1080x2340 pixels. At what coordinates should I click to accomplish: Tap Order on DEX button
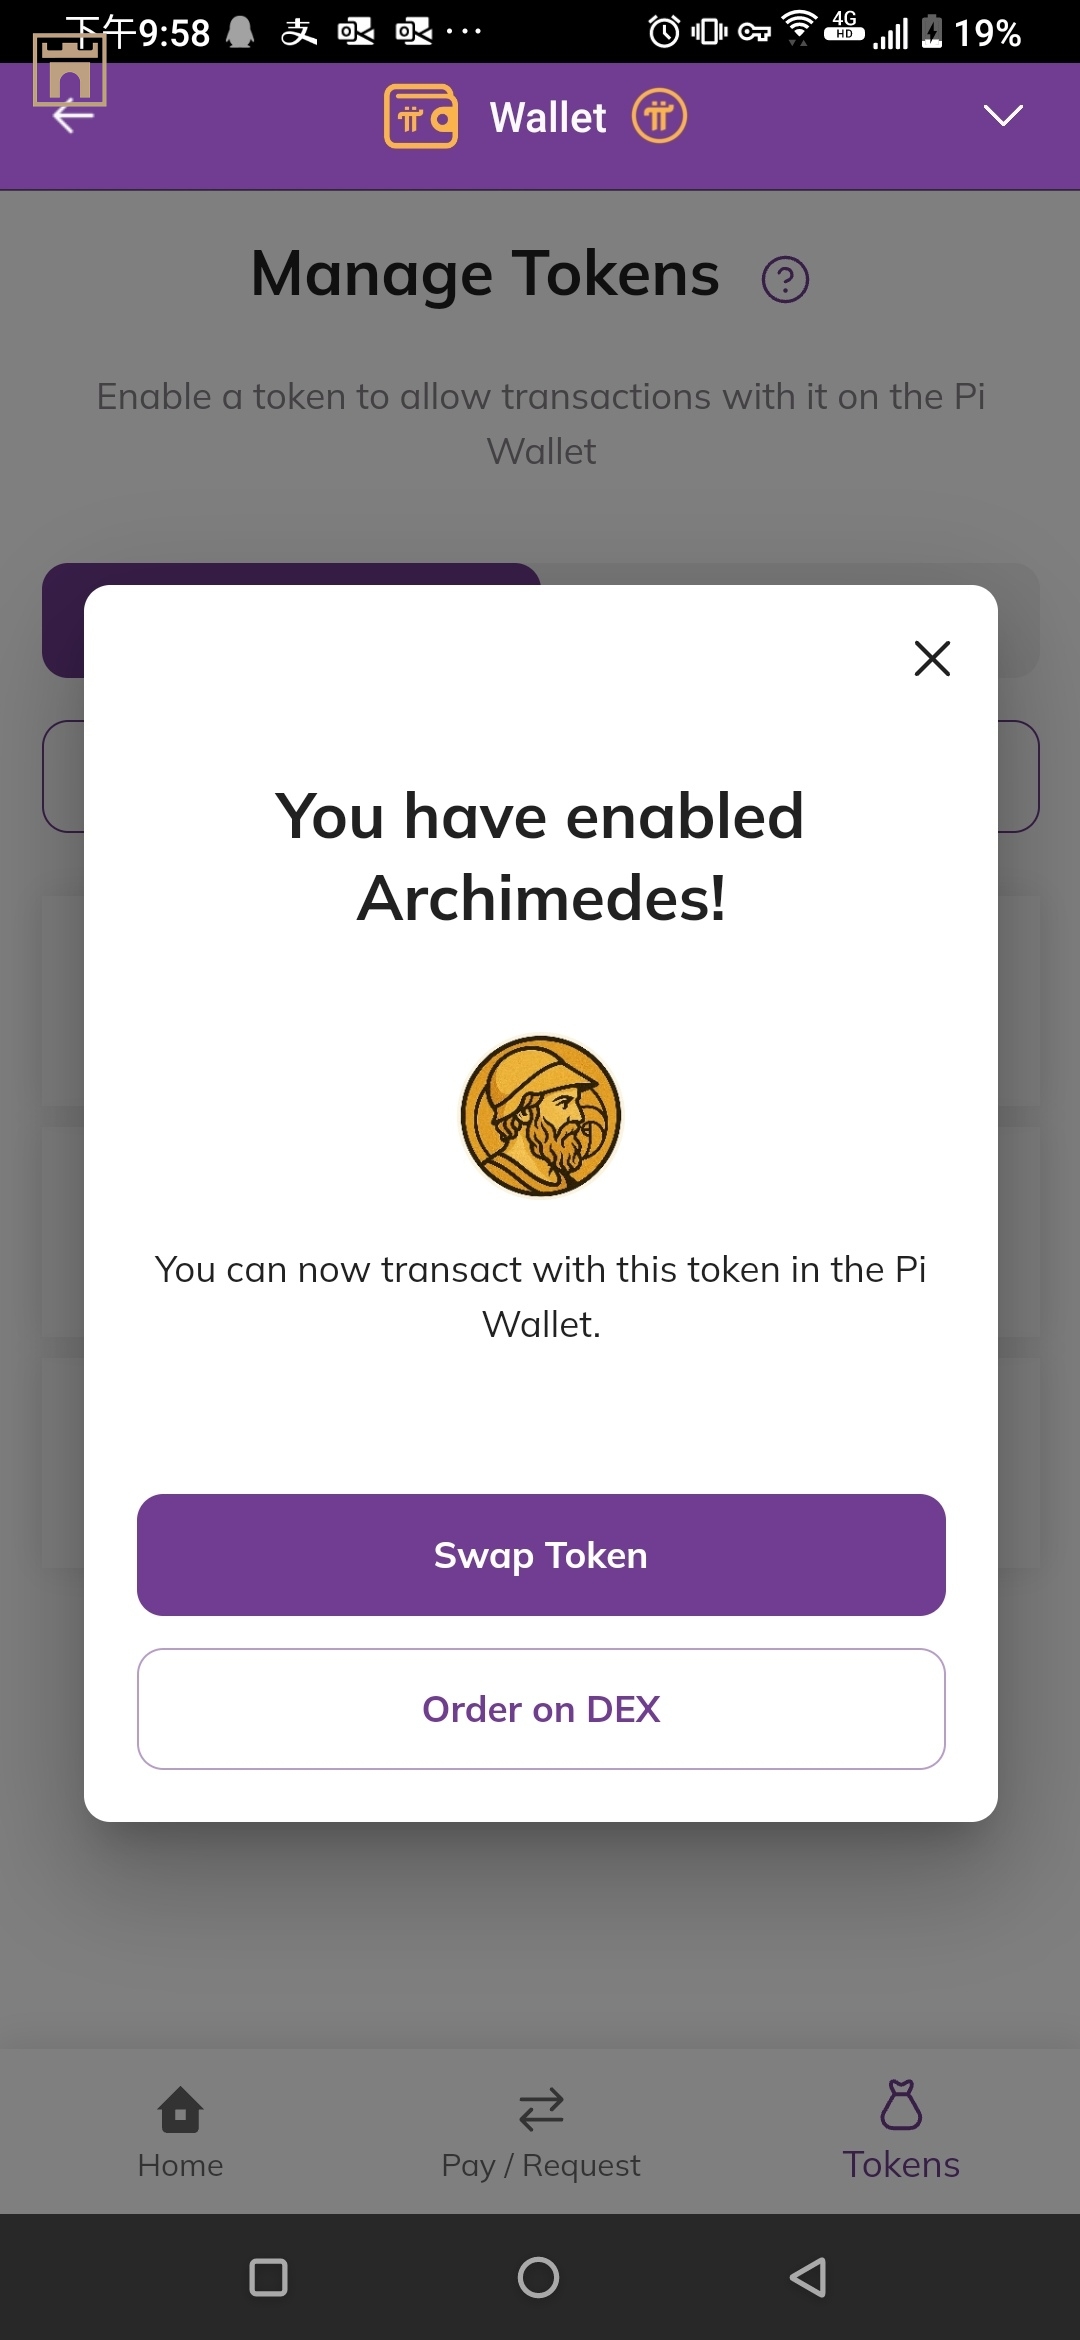click(x=541, y=1709)
